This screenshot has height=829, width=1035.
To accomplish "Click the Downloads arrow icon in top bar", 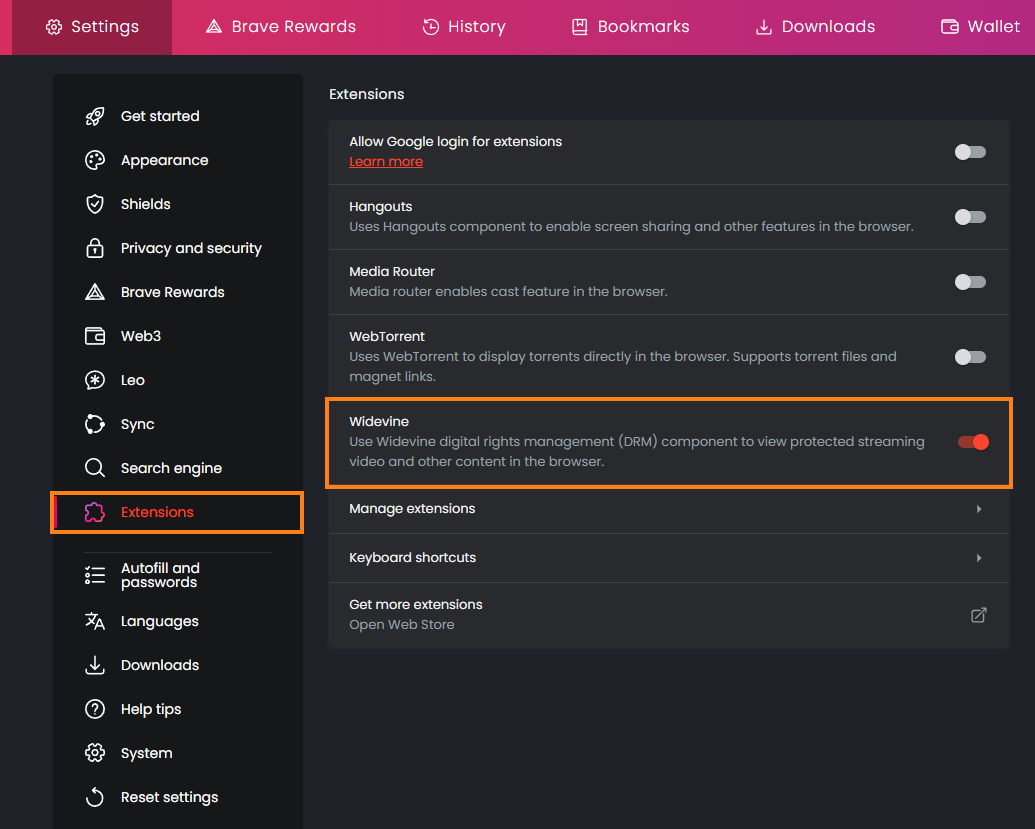I will click(764, 27).
